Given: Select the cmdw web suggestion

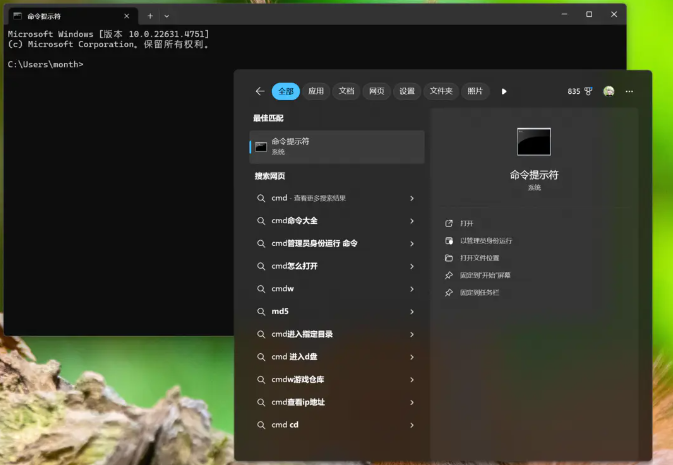Looking at the screenshot, I should pyautogui.click(x=337, y=289).
